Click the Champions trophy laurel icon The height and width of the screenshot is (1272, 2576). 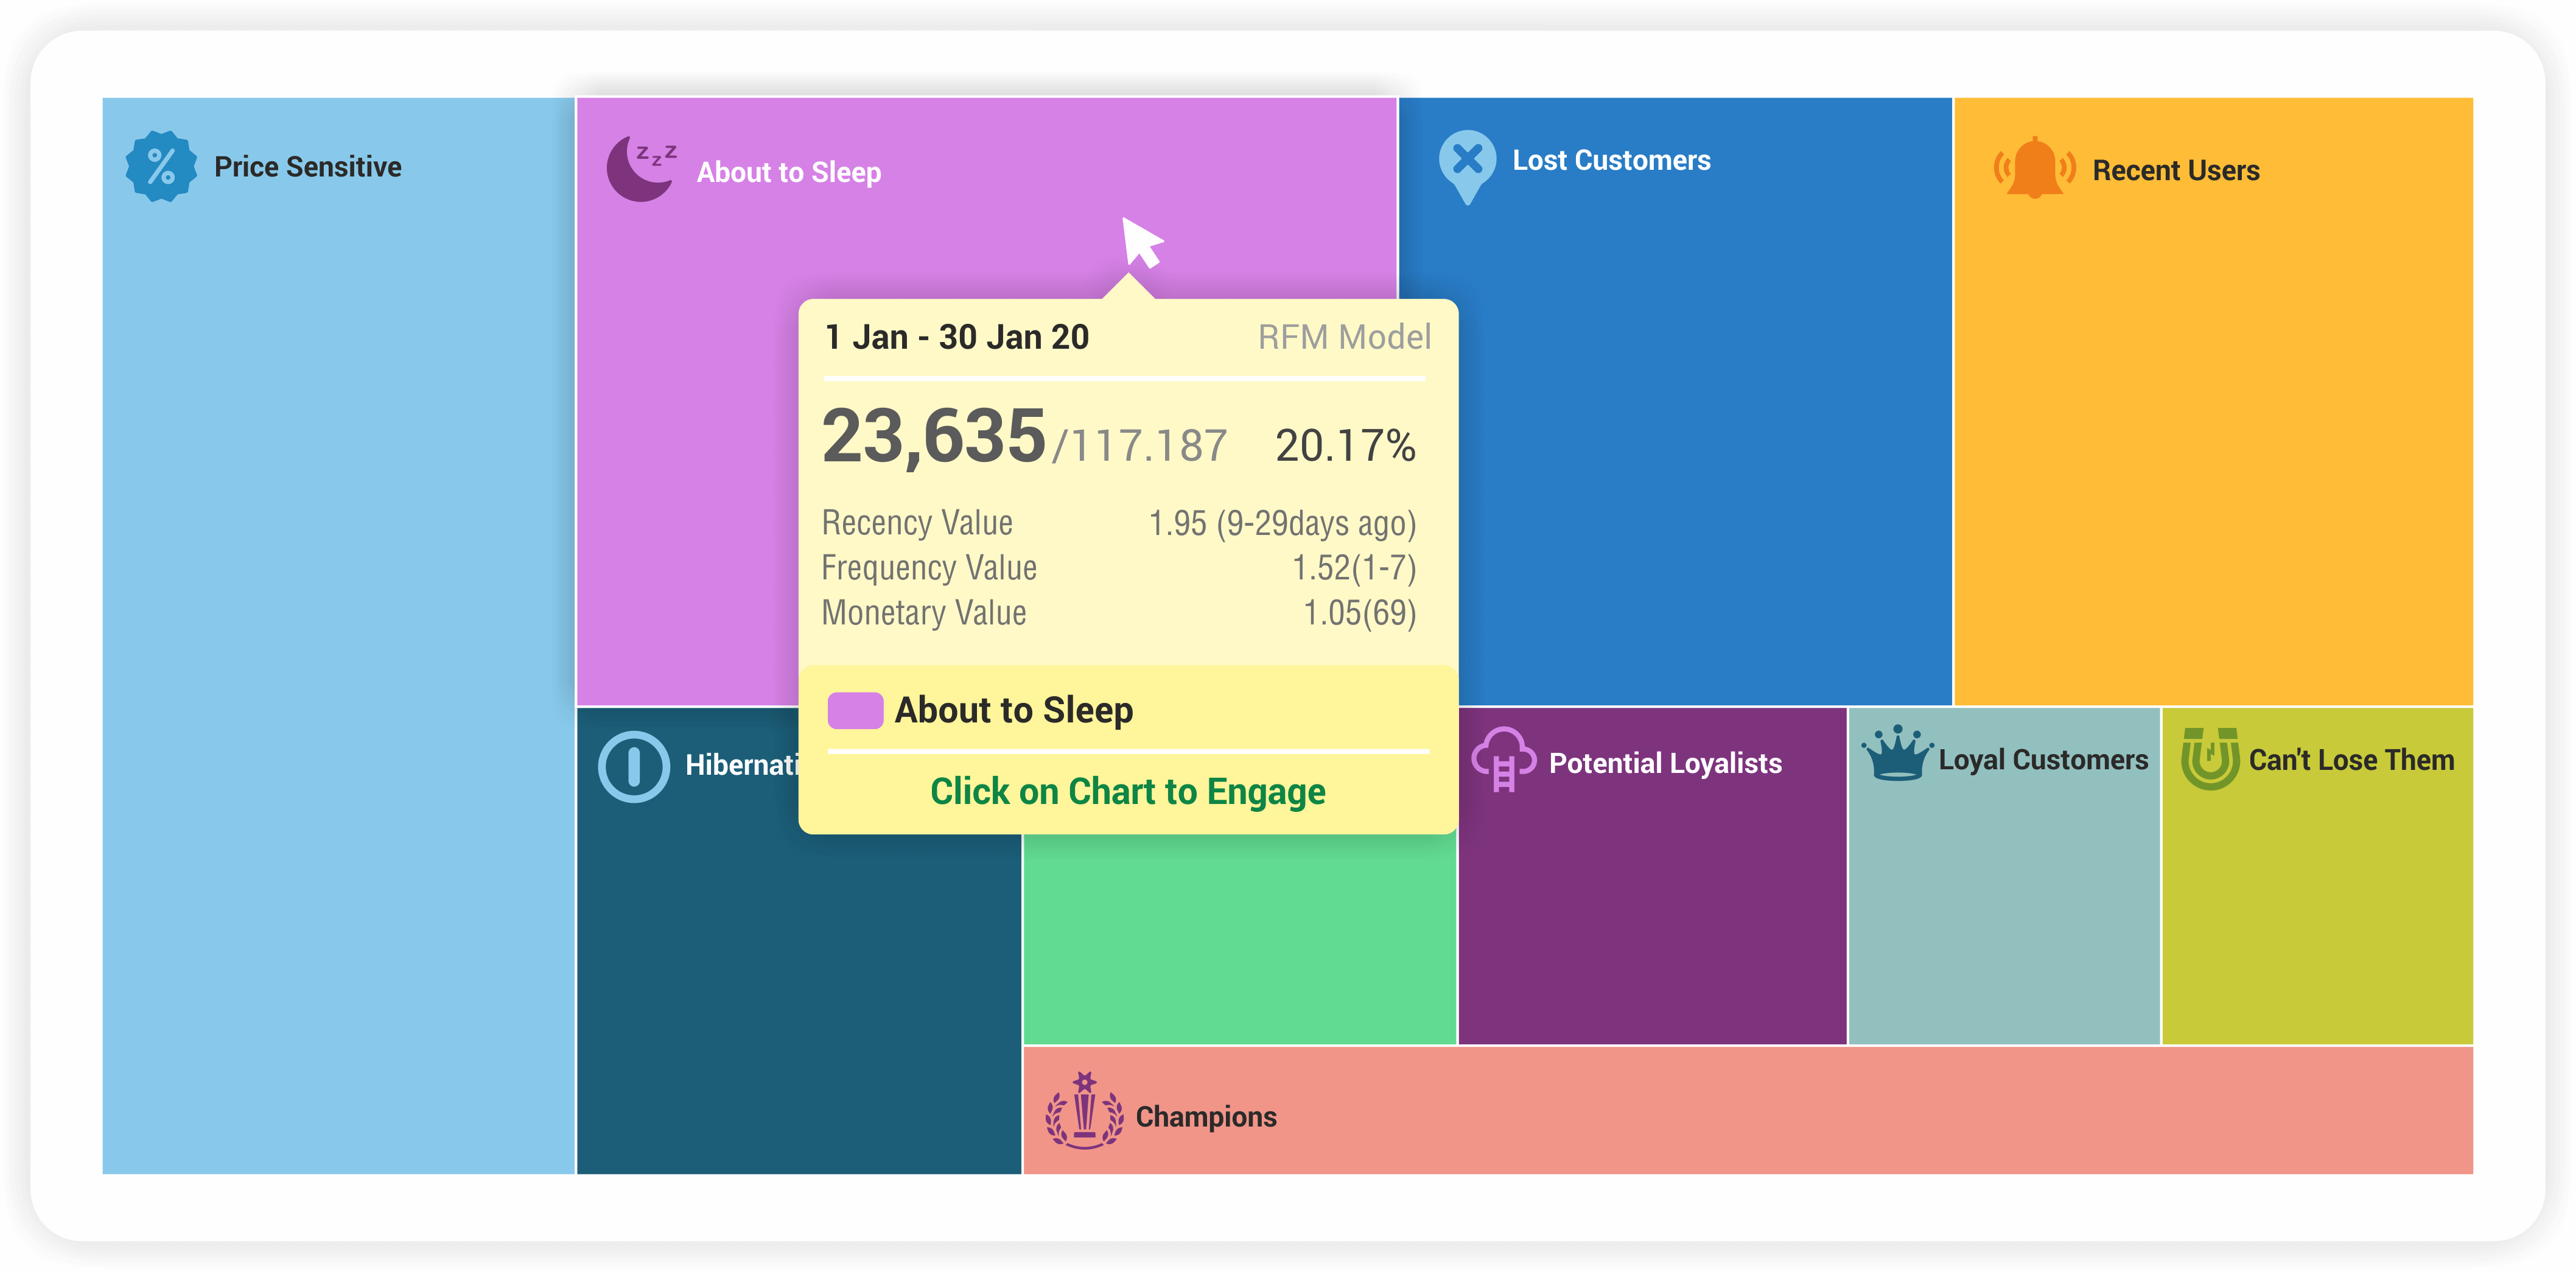(1084, 1111)
